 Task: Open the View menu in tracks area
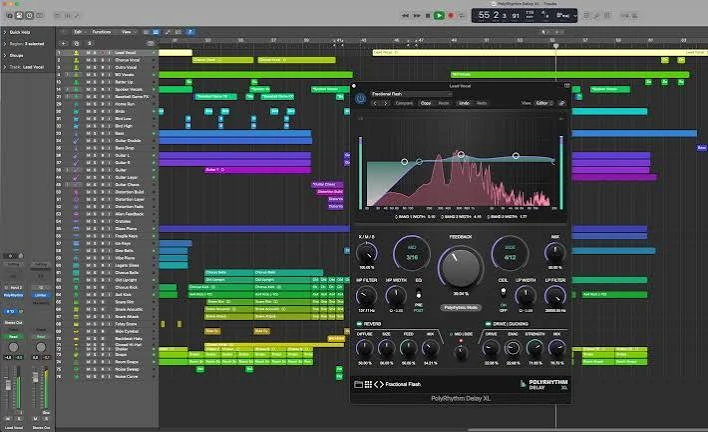pos(127,32)
